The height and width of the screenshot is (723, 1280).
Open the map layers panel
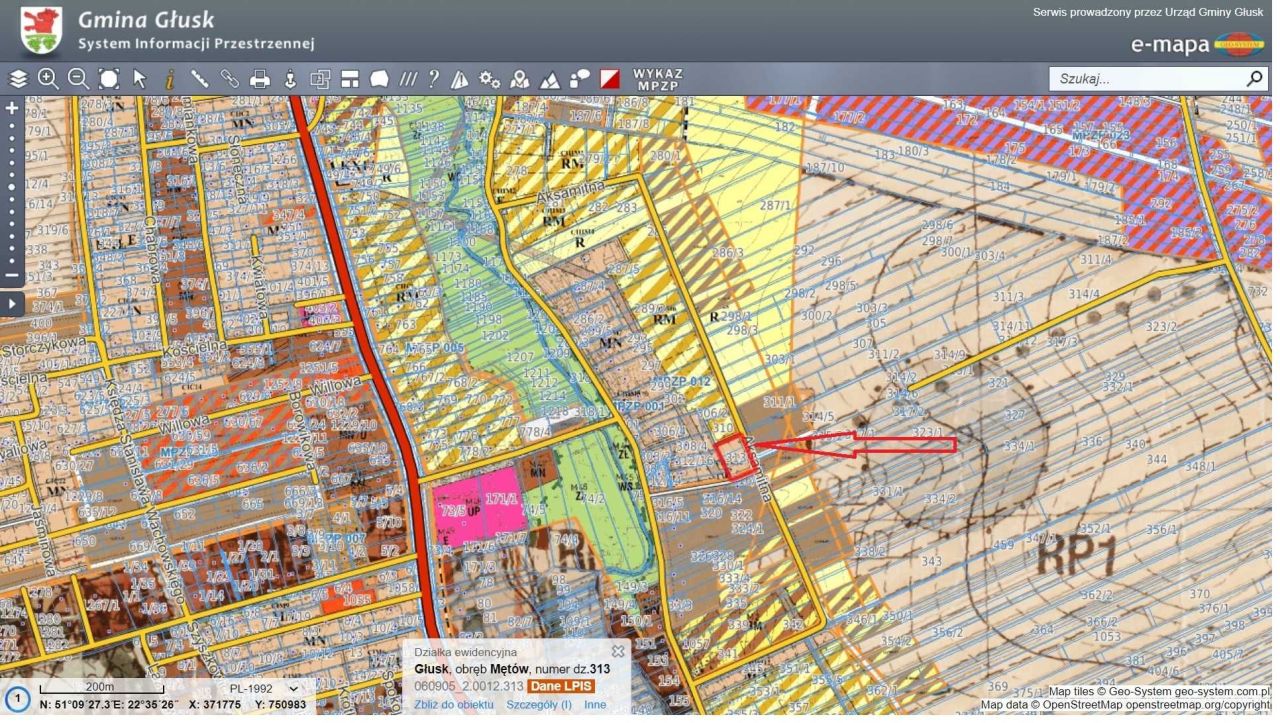(18, 79)
